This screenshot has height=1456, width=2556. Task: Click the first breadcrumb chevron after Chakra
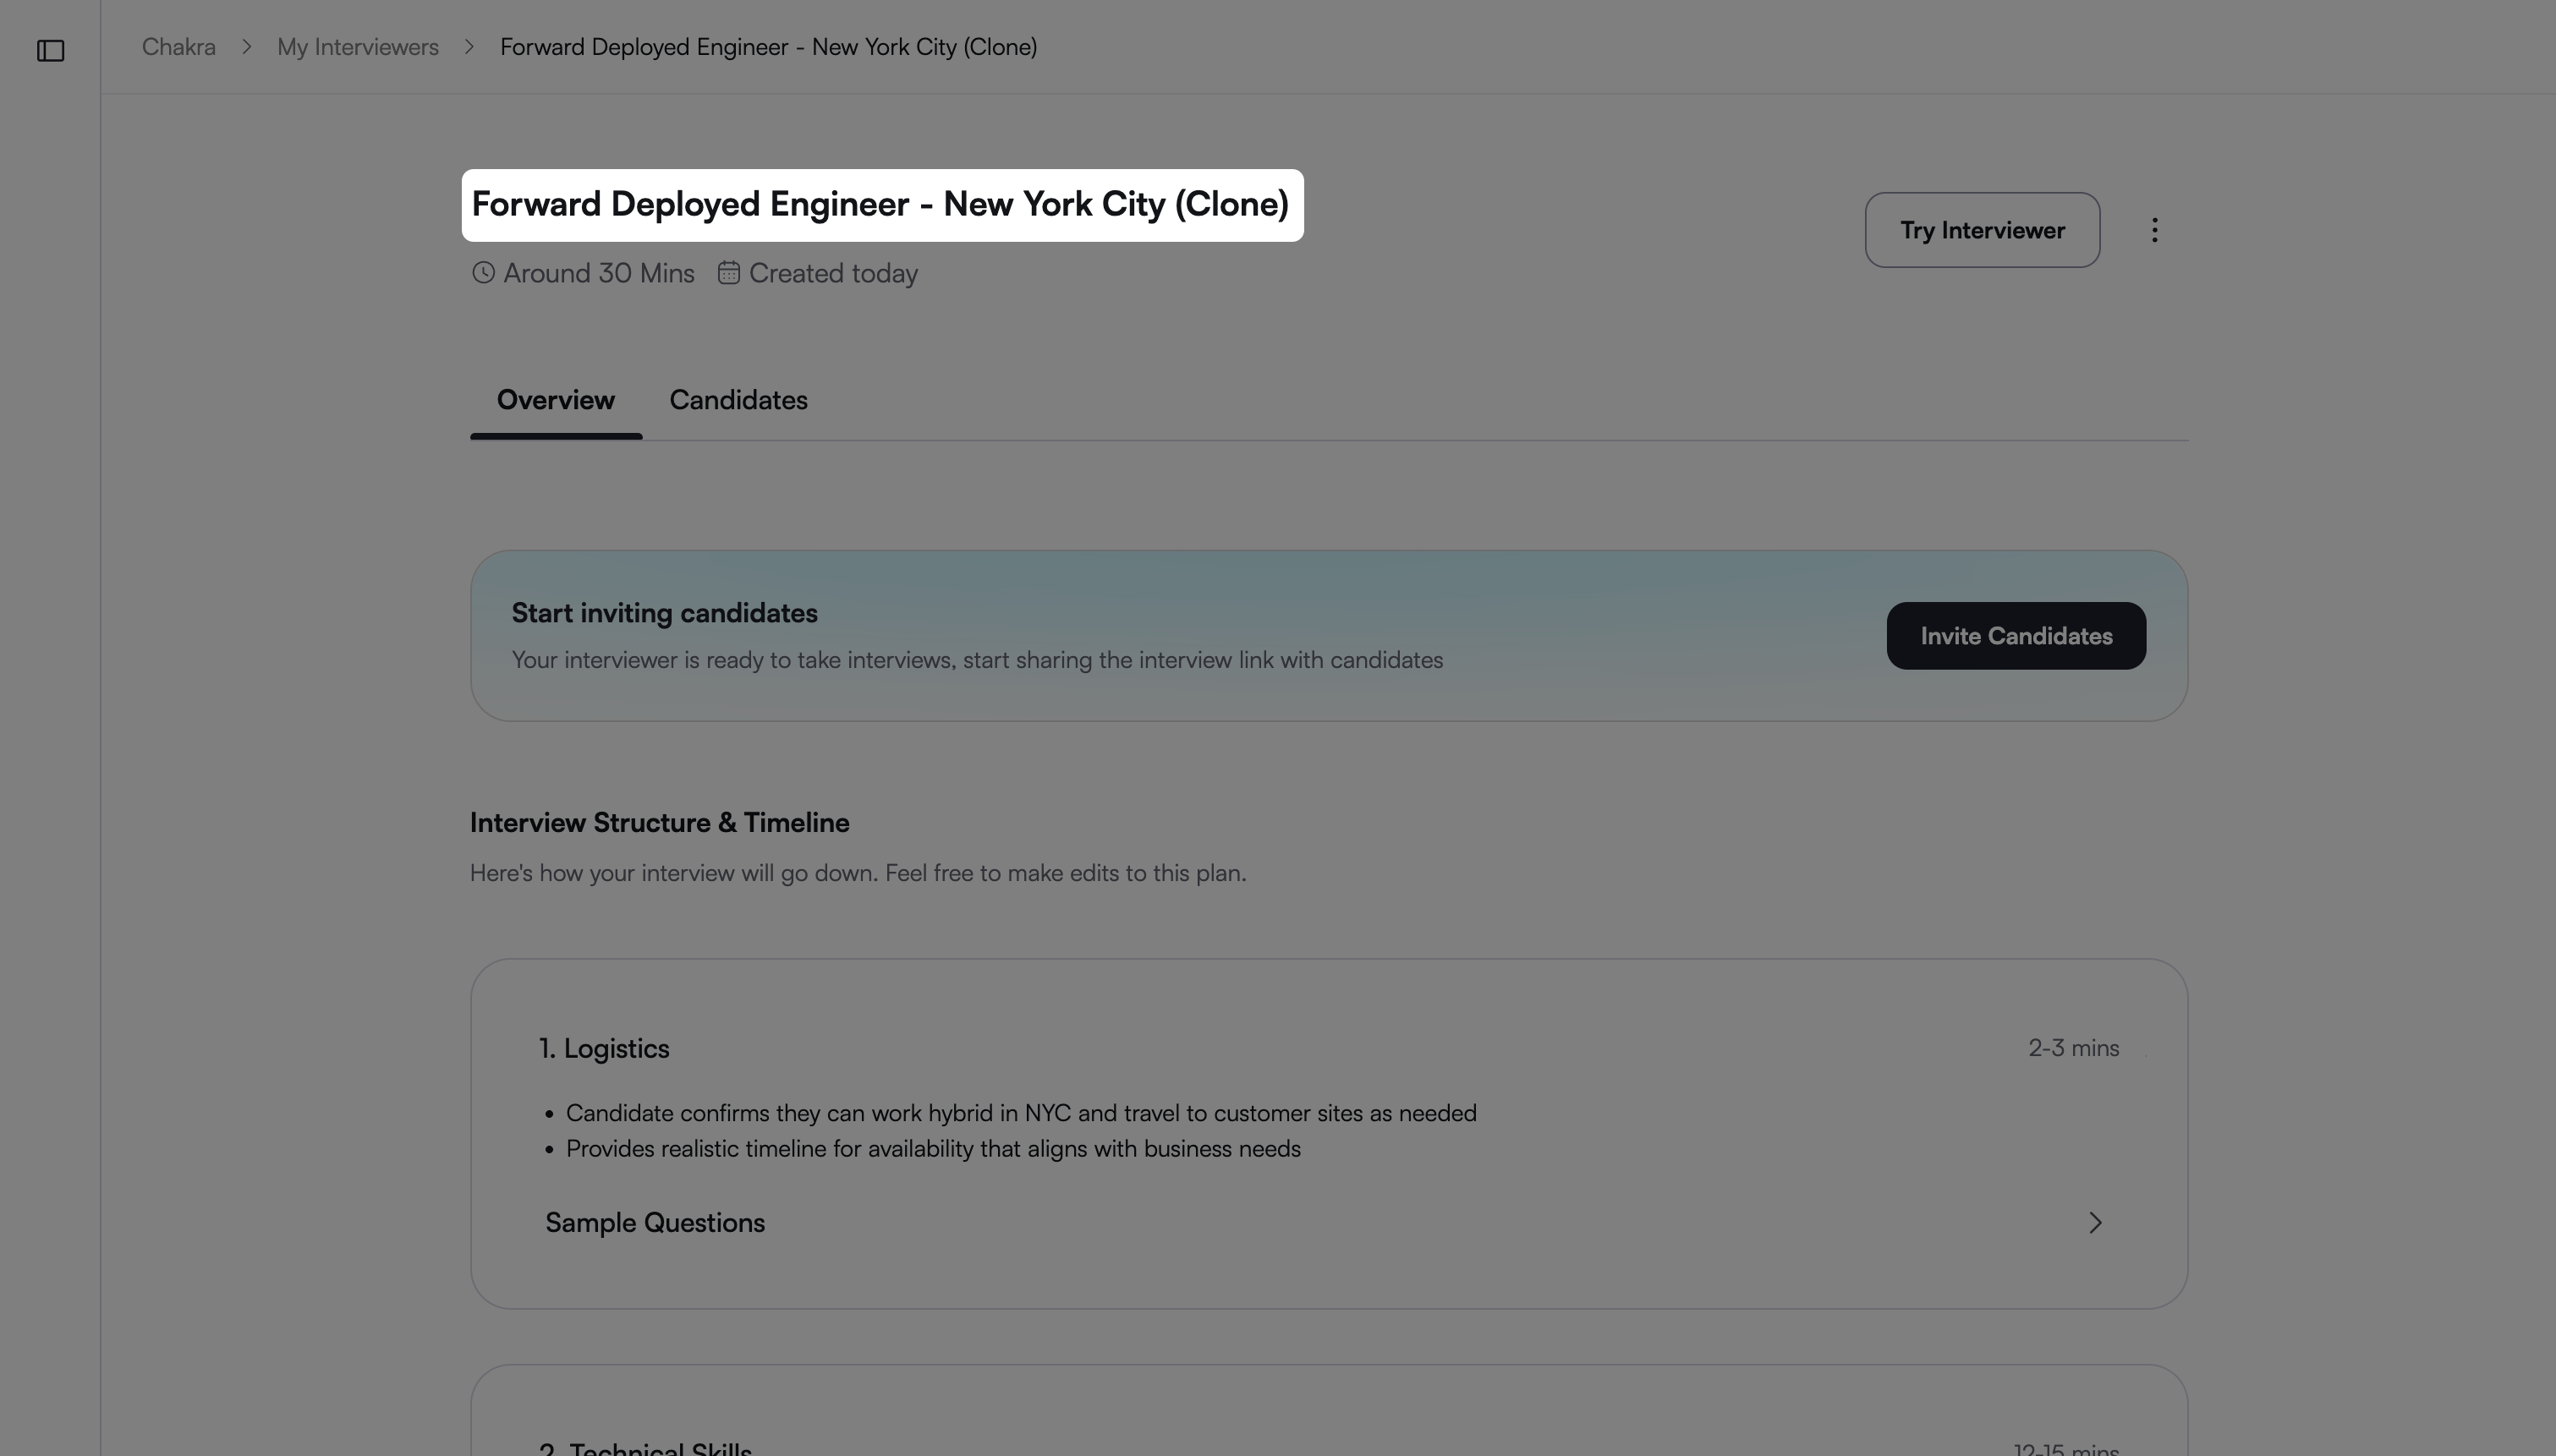(246, 47)
